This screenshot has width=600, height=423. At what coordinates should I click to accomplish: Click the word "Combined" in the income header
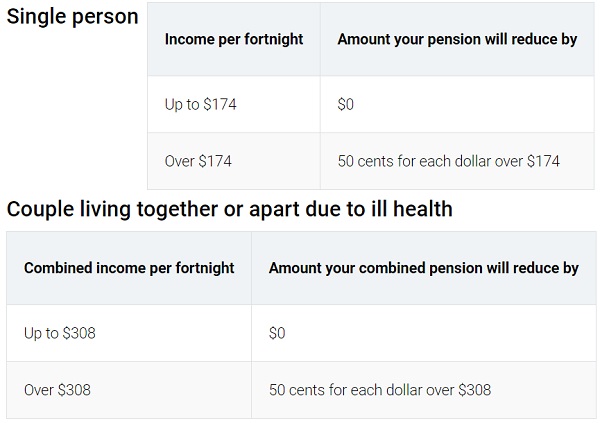click(x=58, y=268)
